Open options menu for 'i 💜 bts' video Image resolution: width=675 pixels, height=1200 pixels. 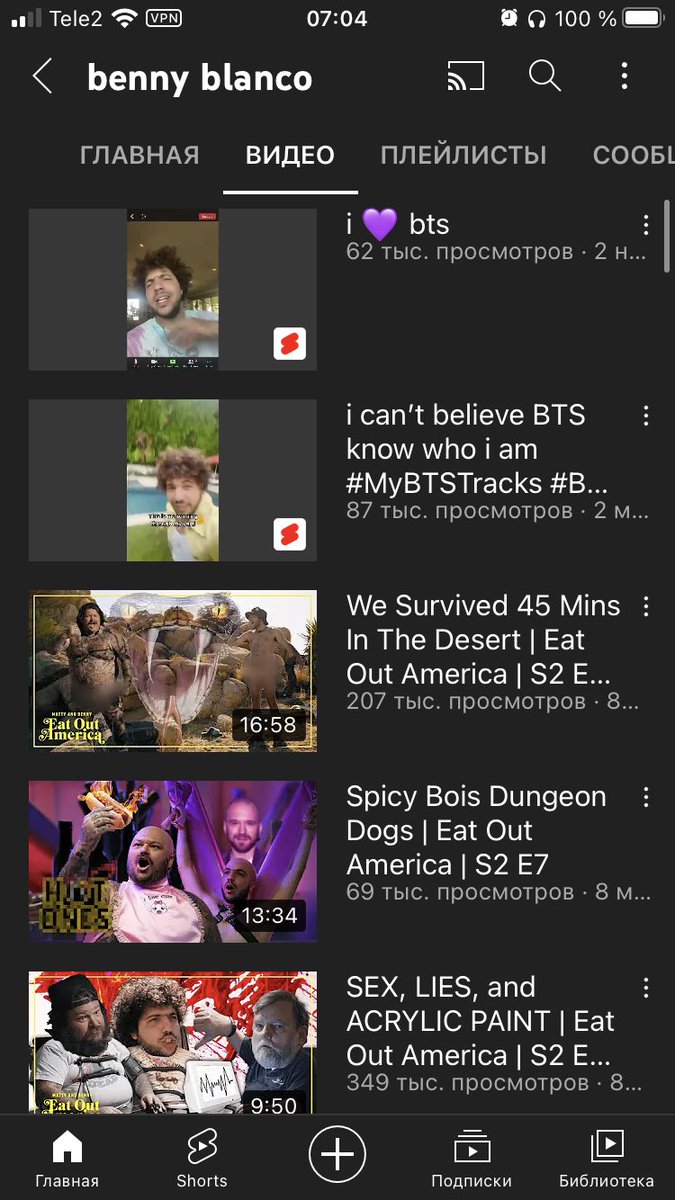coord(646,225)
